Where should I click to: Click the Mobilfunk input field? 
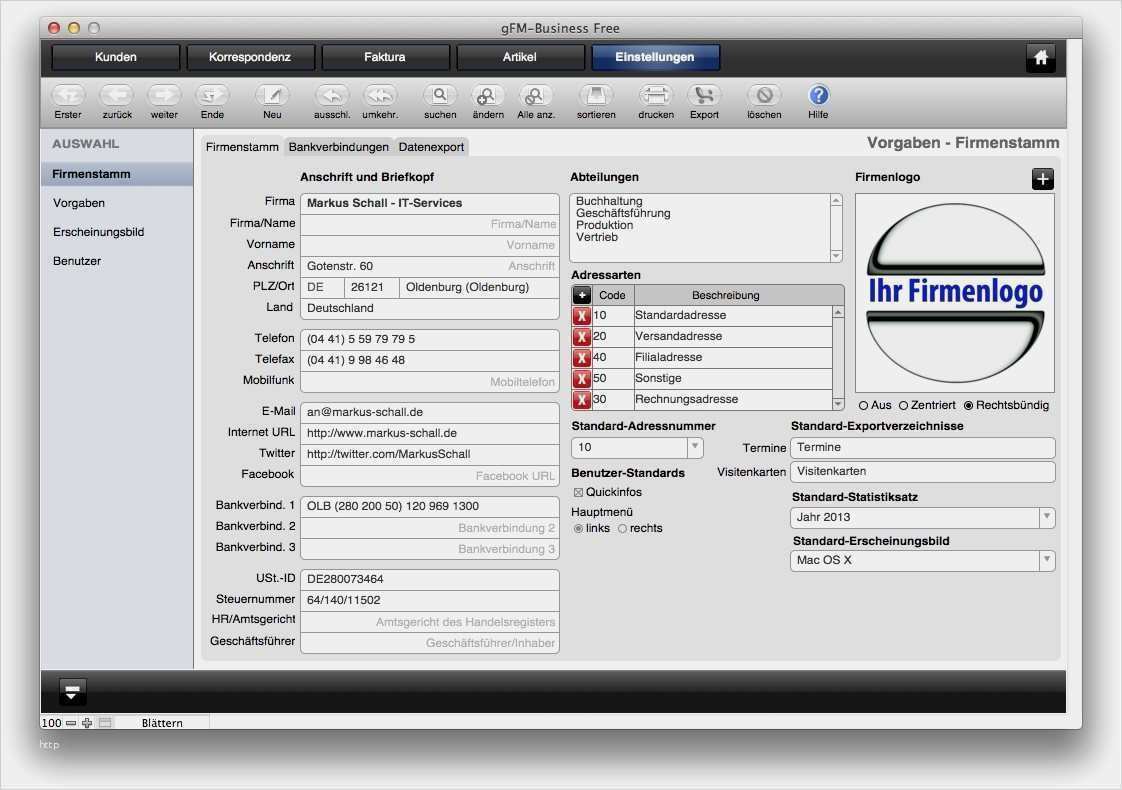click(430, 382)
